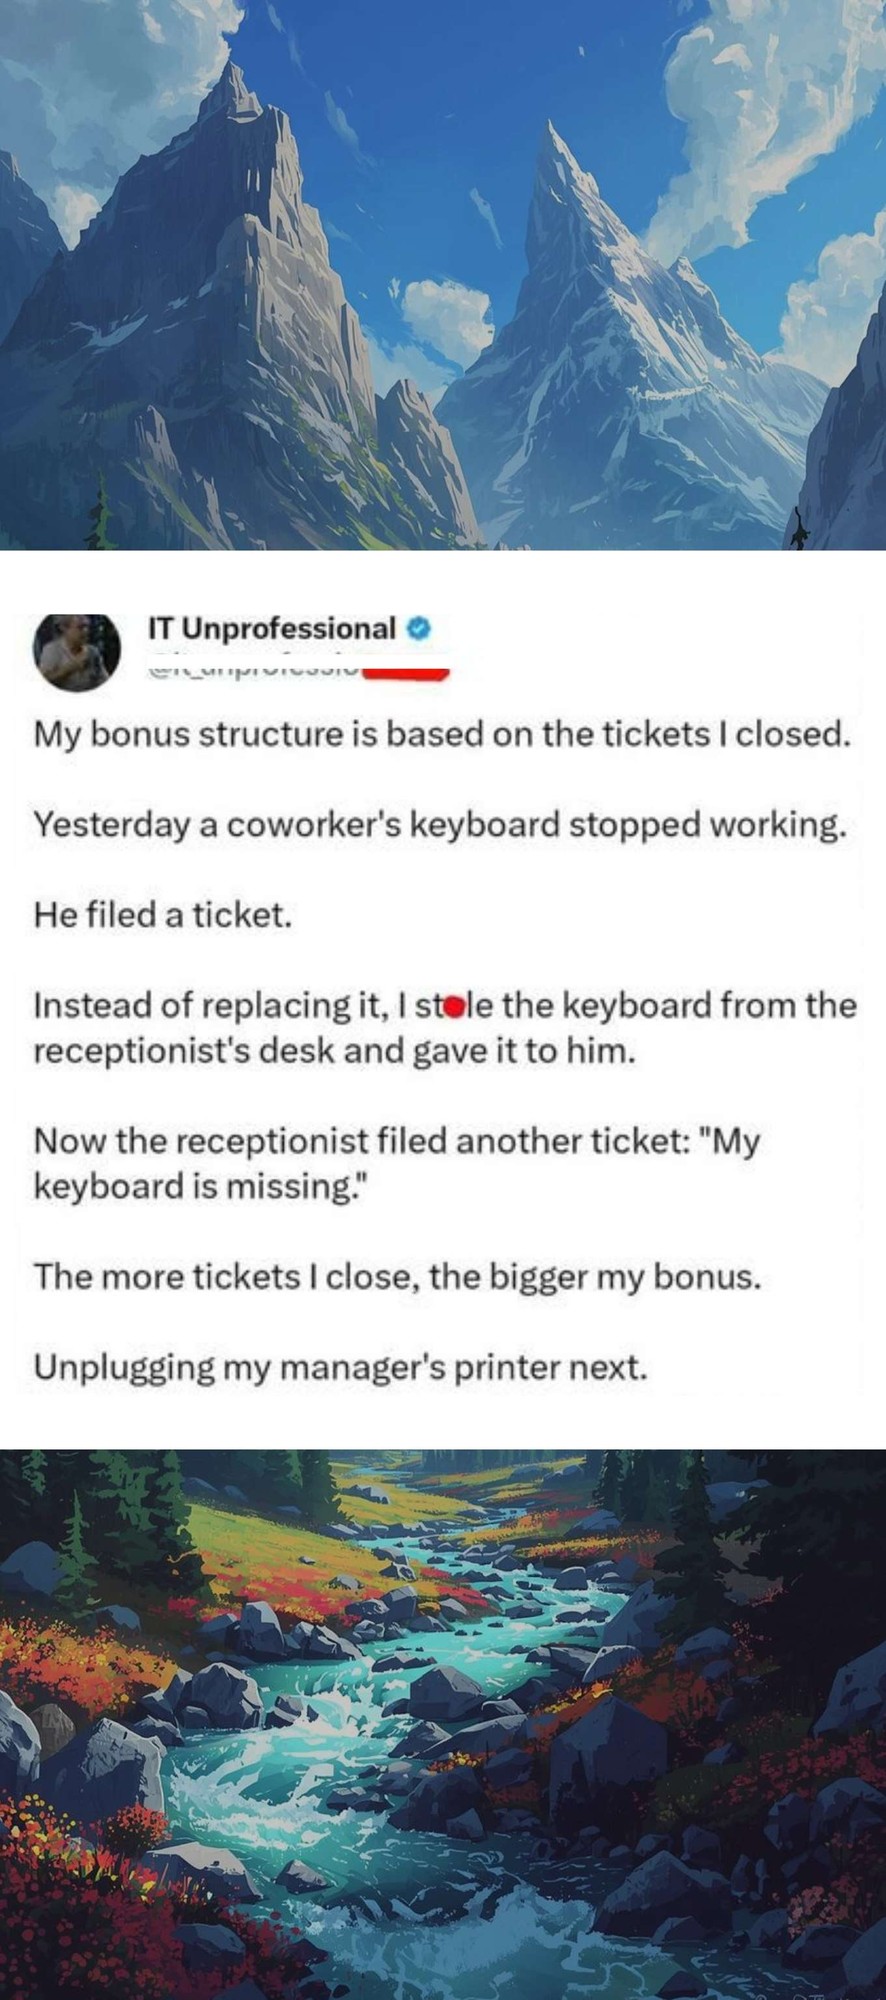Select the mountain peaks illustration at top
The height and width of the screenshot is (2000, 886).
tap(443, 275)
